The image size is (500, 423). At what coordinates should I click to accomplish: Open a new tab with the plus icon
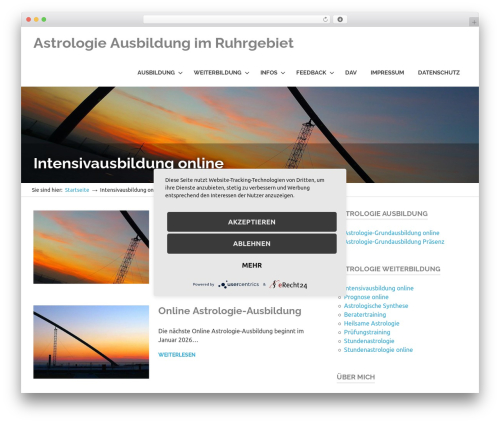click(474, 22)
